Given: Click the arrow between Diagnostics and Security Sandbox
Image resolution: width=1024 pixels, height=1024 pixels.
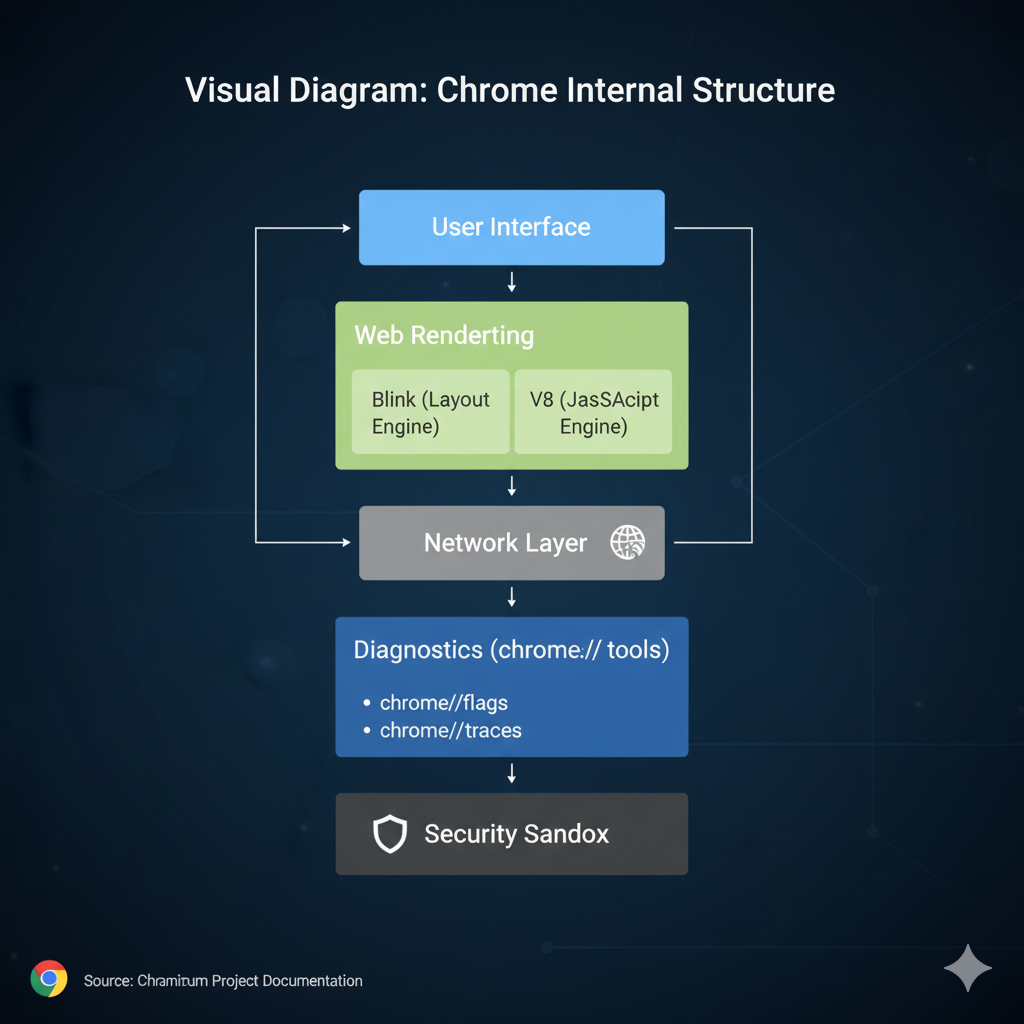Looking at the screenshot, I should [511, 773].
